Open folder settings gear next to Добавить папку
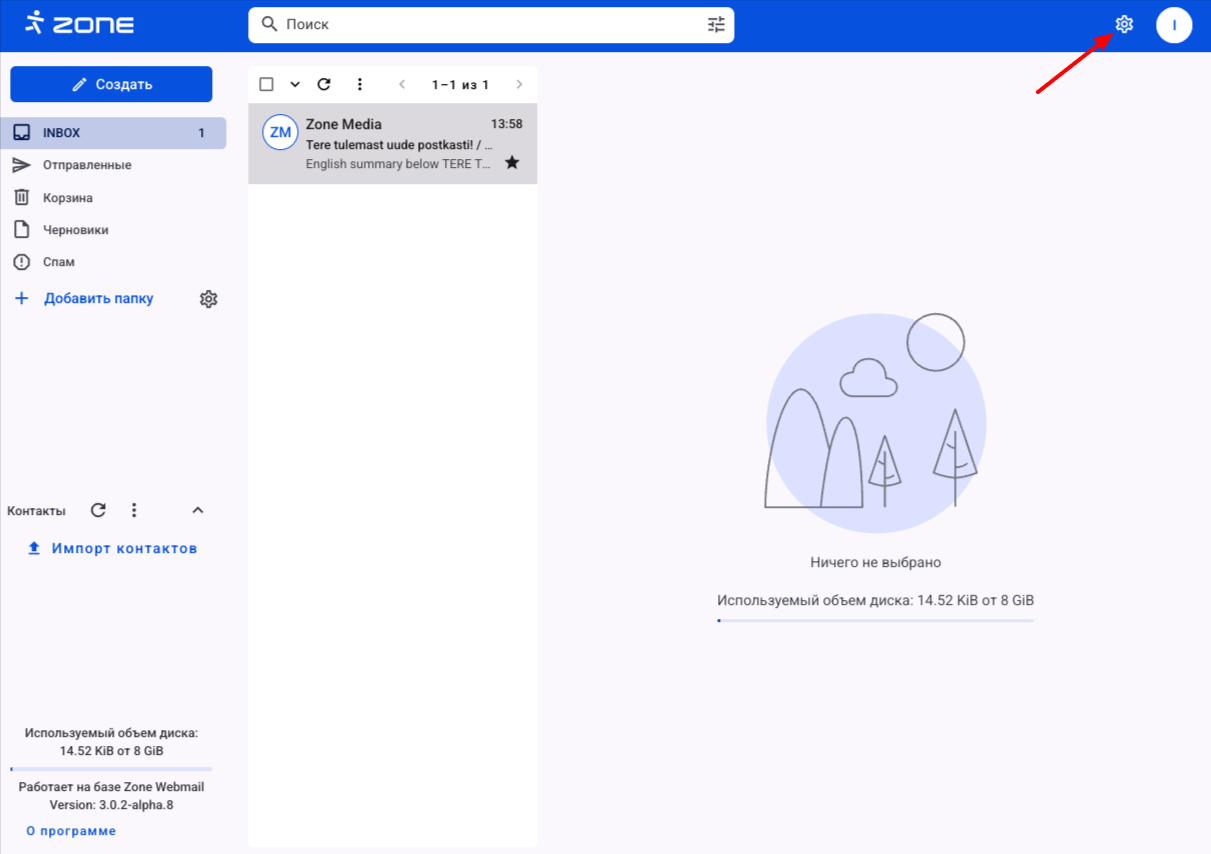This screenshot has width=1211, height=854. coord(208,299)
